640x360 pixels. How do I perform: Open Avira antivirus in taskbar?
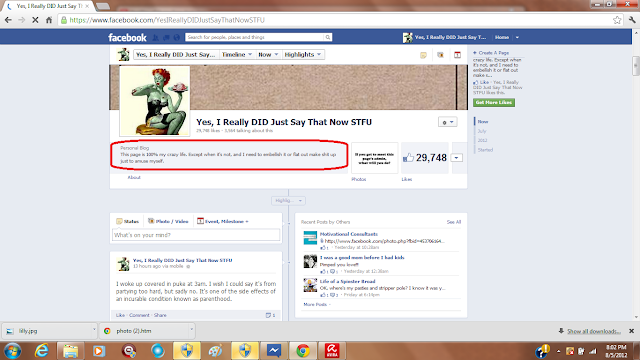point(332,351)
